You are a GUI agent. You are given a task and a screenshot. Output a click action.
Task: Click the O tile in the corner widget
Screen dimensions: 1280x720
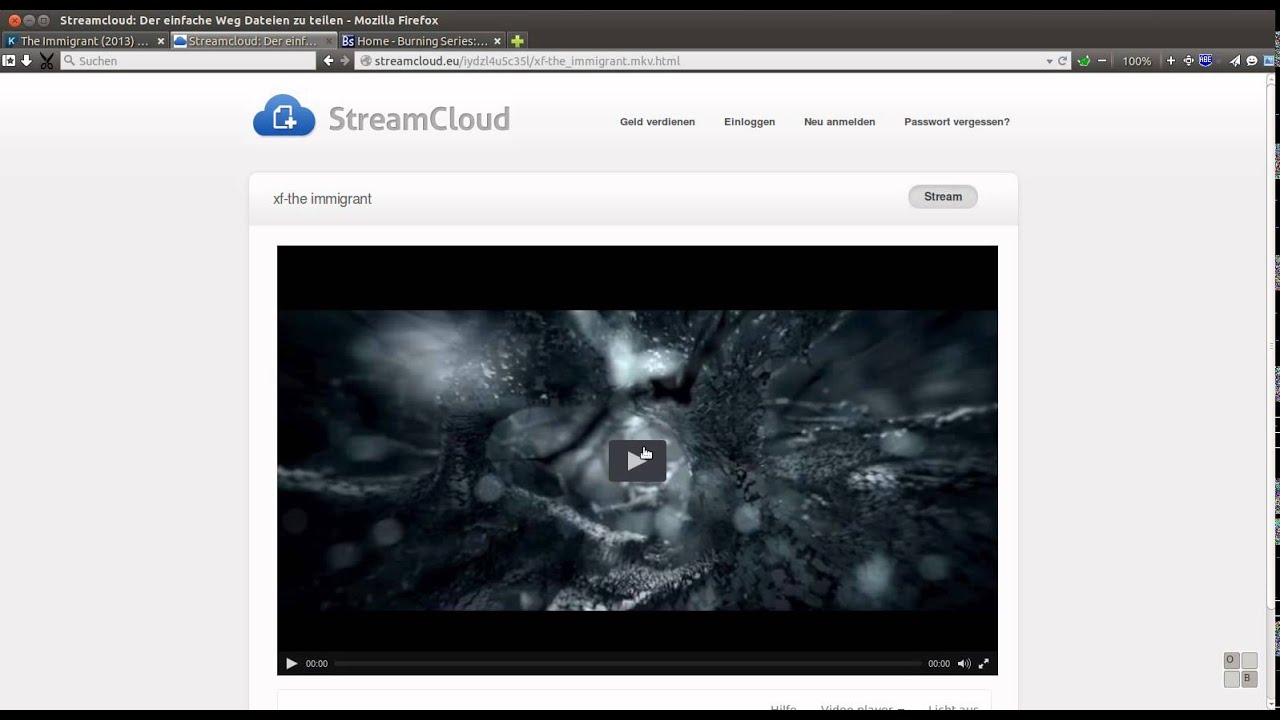coord(1231,660)
